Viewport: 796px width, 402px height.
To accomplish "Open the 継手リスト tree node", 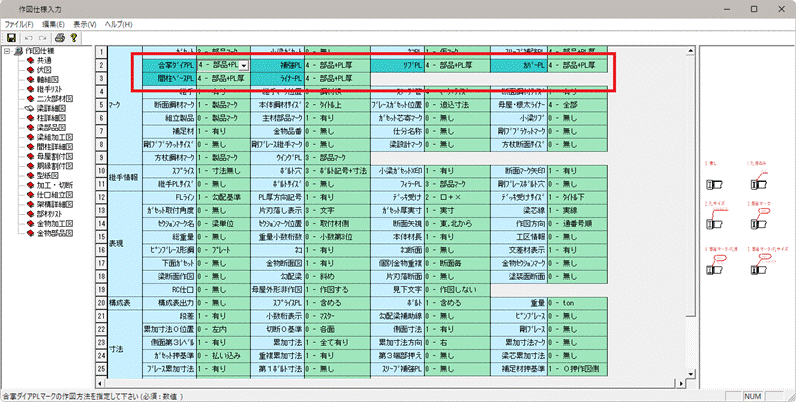I will click(x=52, y=88).
